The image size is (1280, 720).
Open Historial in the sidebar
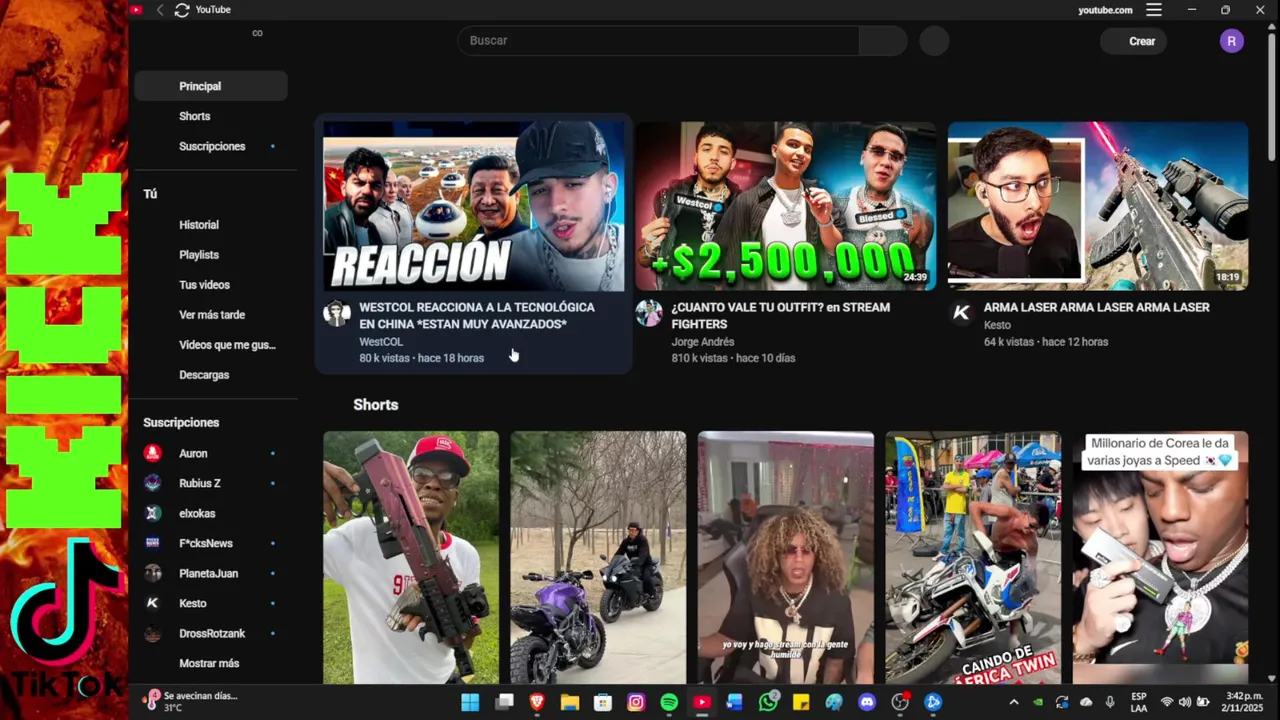pos(211,225)
